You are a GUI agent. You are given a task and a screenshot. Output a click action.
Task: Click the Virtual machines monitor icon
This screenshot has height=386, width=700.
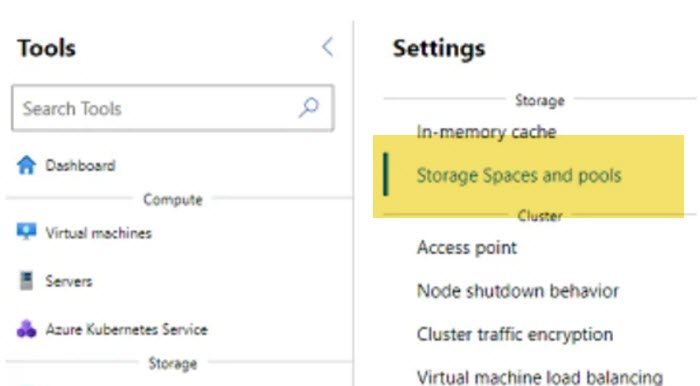(26, 232)
